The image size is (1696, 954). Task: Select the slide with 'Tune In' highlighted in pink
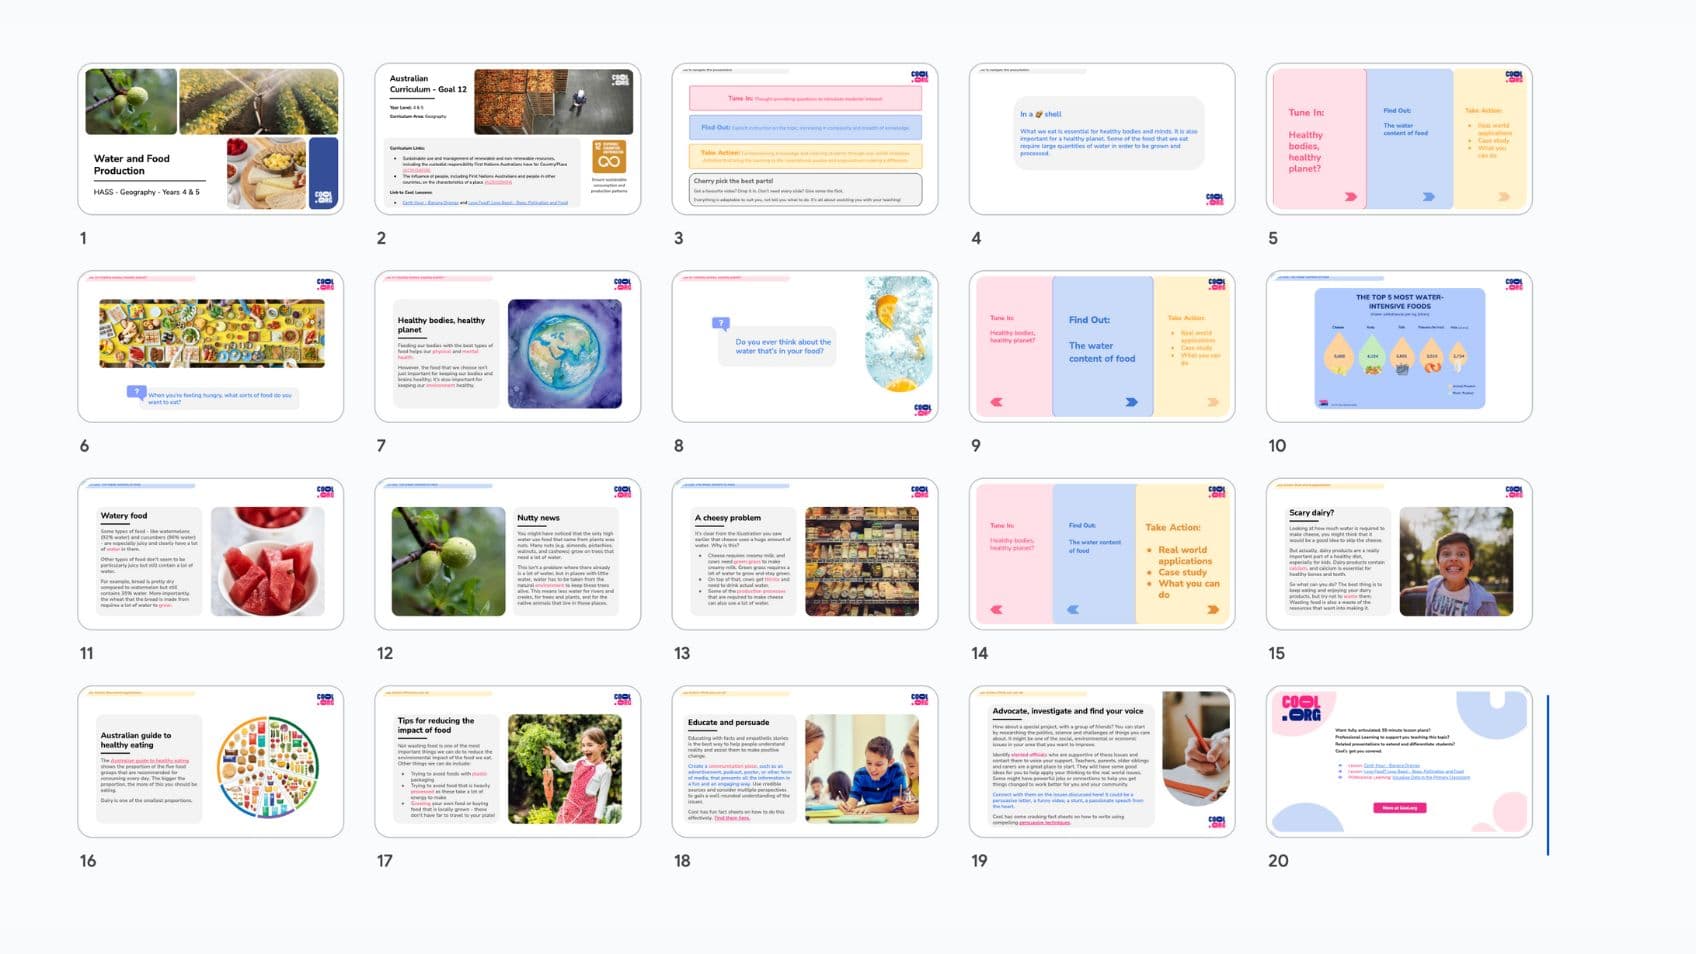[x=1398, y=139]
